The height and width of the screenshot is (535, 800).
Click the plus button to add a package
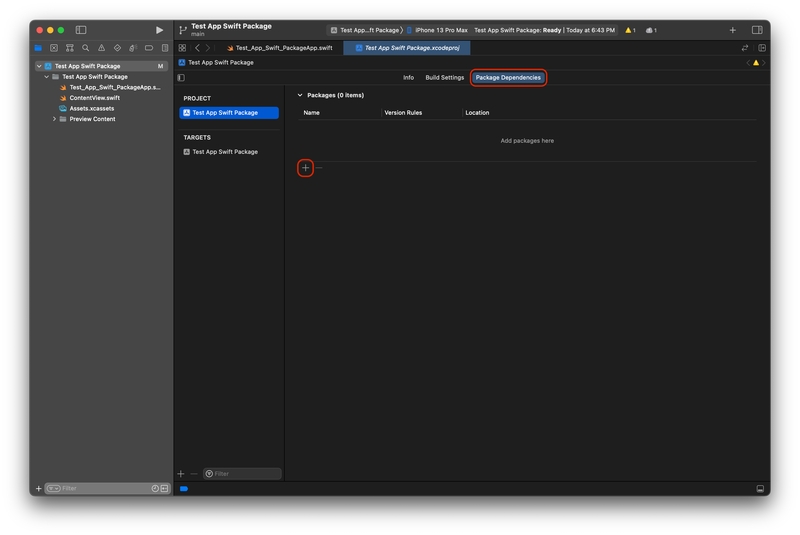pos(306,168)
